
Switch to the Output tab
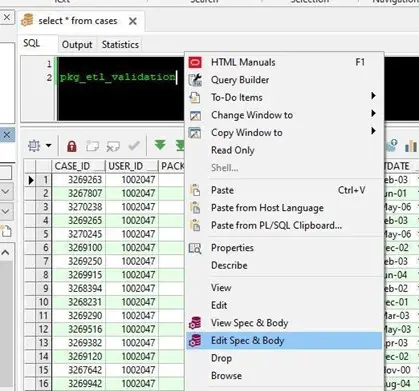tap(77, 45)
